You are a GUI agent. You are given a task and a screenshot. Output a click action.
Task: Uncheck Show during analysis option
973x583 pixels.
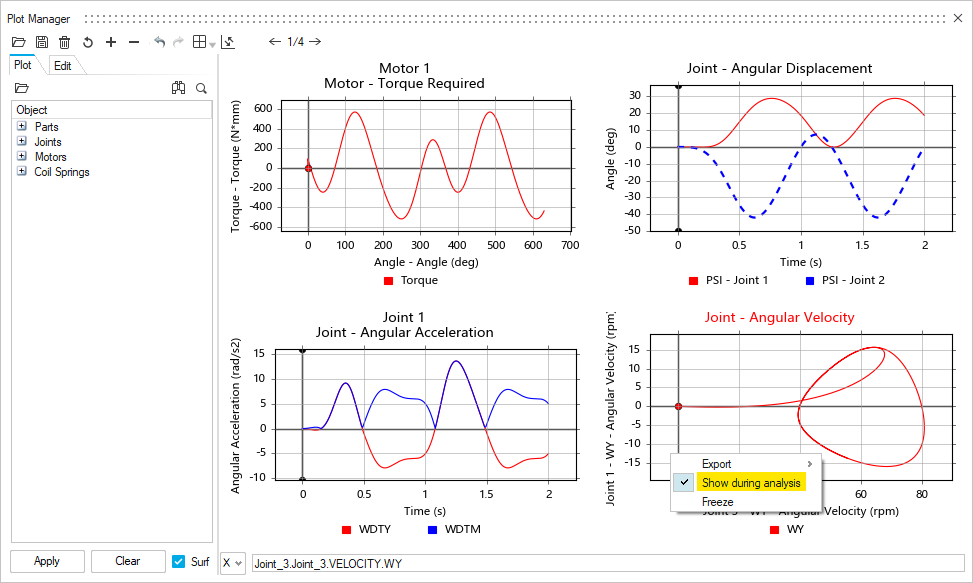point(750,483)
